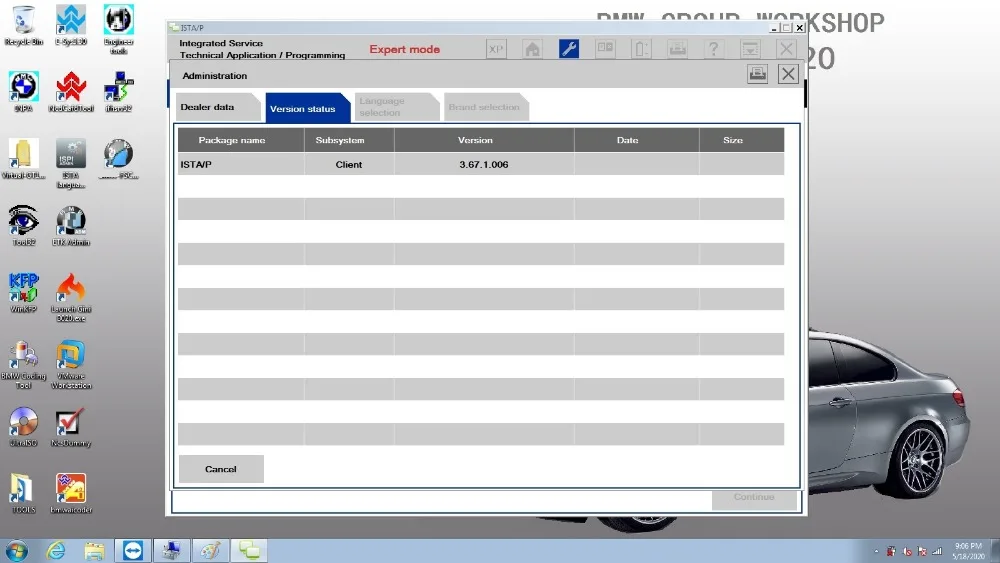1000x563 pixels.
Task: Click the greyed X end-session toolbar icon
Action: point(786,49)
